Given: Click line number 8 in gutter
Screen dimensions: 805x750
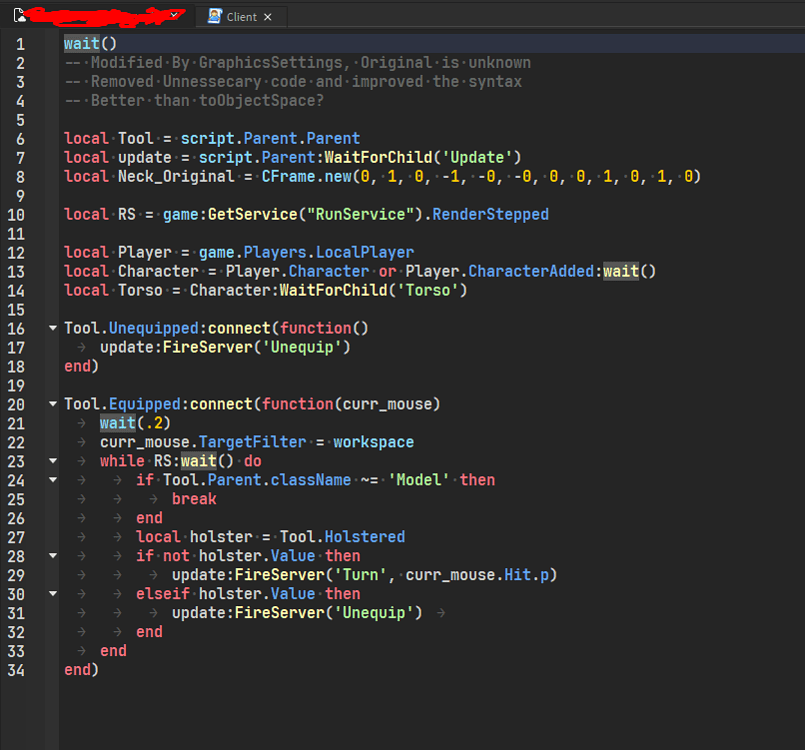Looking at the screenshot, I should [20, 177].
